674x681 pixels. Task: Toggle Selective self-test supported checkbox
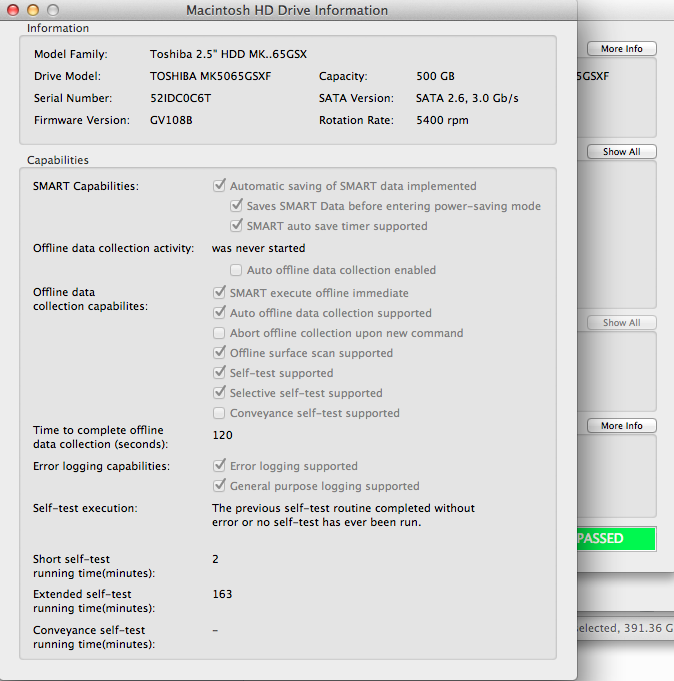(219, 393)
